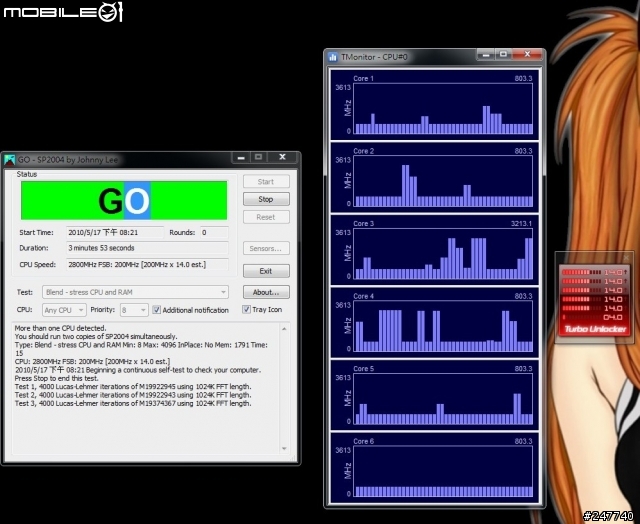The image size is (640, 524).
Task: Toggle the Additional notification checkbox
Action: pos(157,310)
